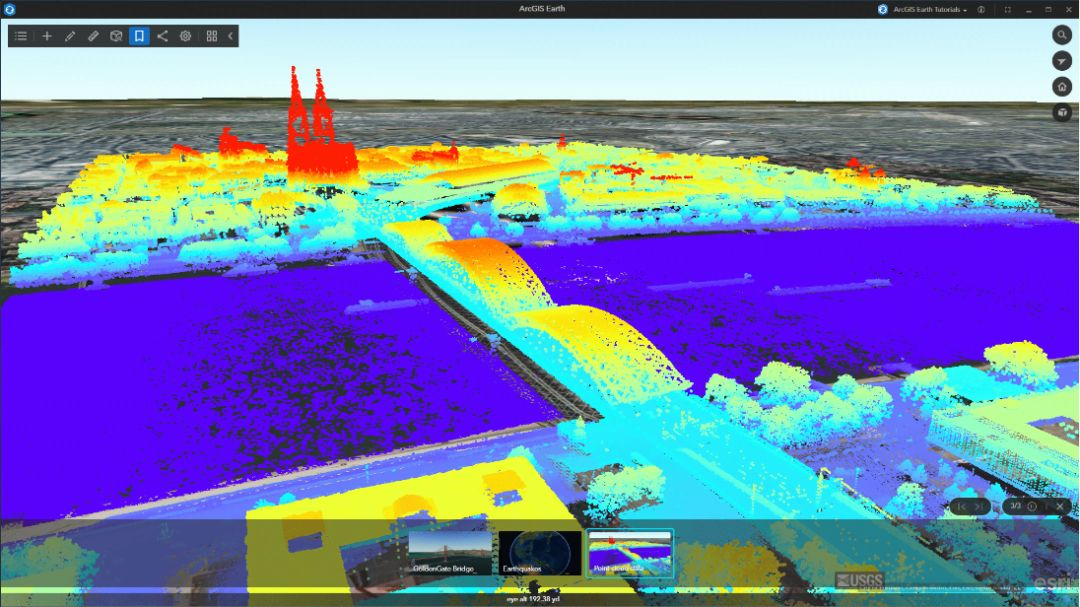Toggle the Bookmarks panel button
The image size is (1080, 607).
(139, 36)
